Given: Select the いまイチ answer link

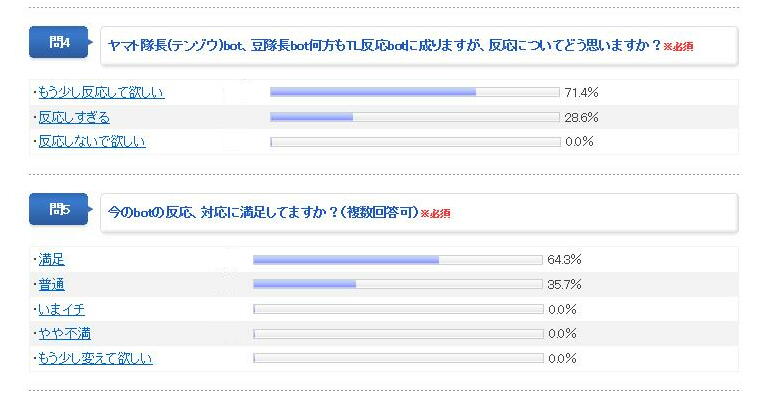Looking at the screenshot, I should tap(64, 308).
